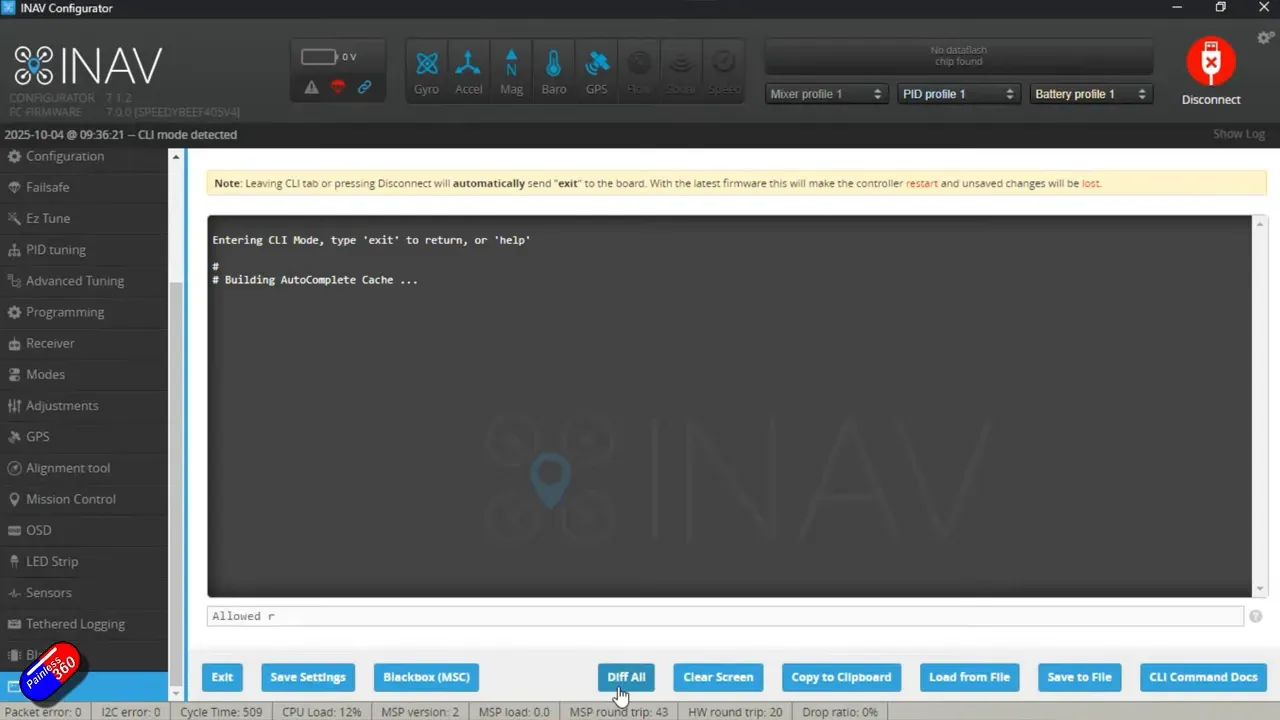The image size is (1280, 720).
Task: Click Copy to Clipboard button
Action: click(x=841, y=677)
